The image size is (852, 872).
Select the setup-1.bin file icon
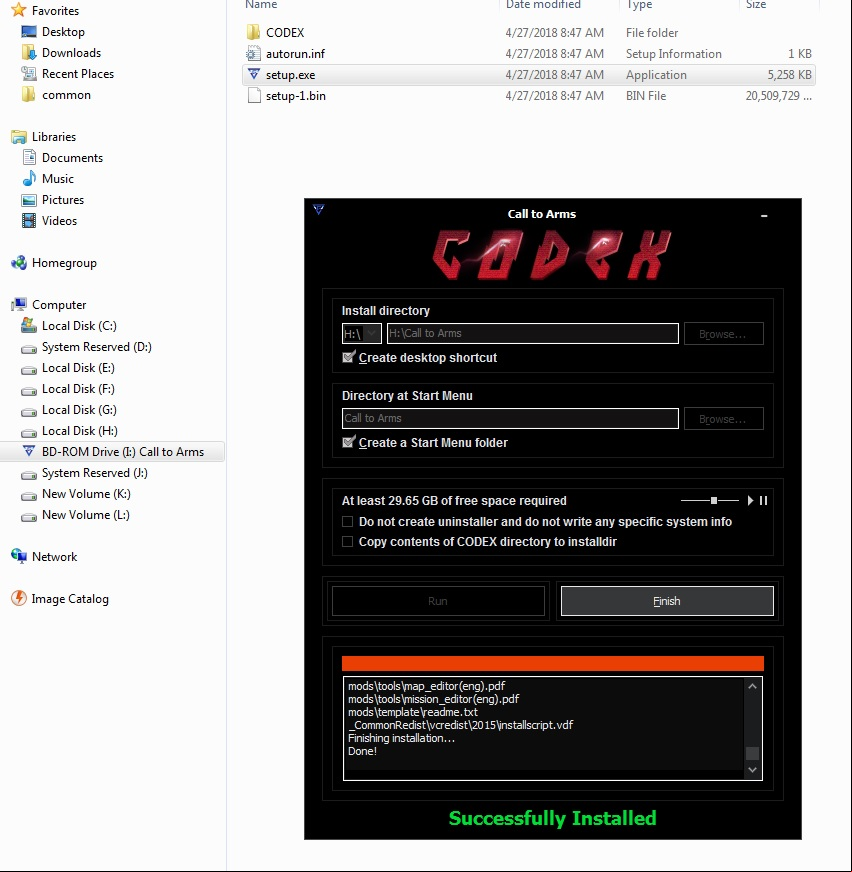tap(254, 96)
